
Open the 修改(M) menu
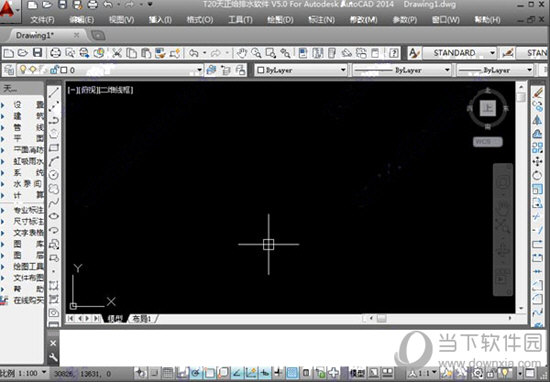click(x=363, y=20)
